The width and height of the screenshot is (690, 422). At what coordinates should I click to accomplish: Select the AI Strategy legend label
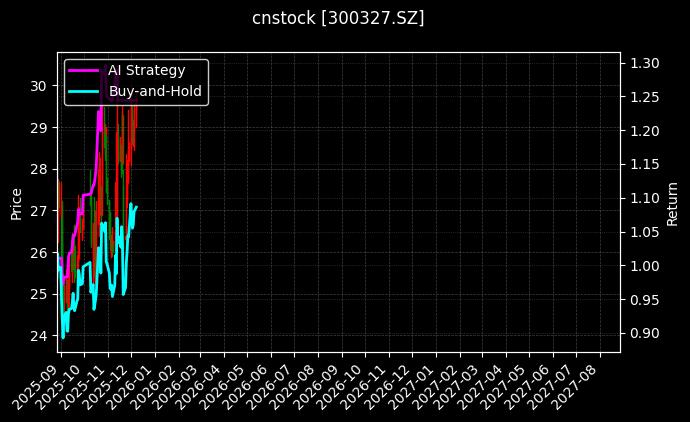pos(147,70)
